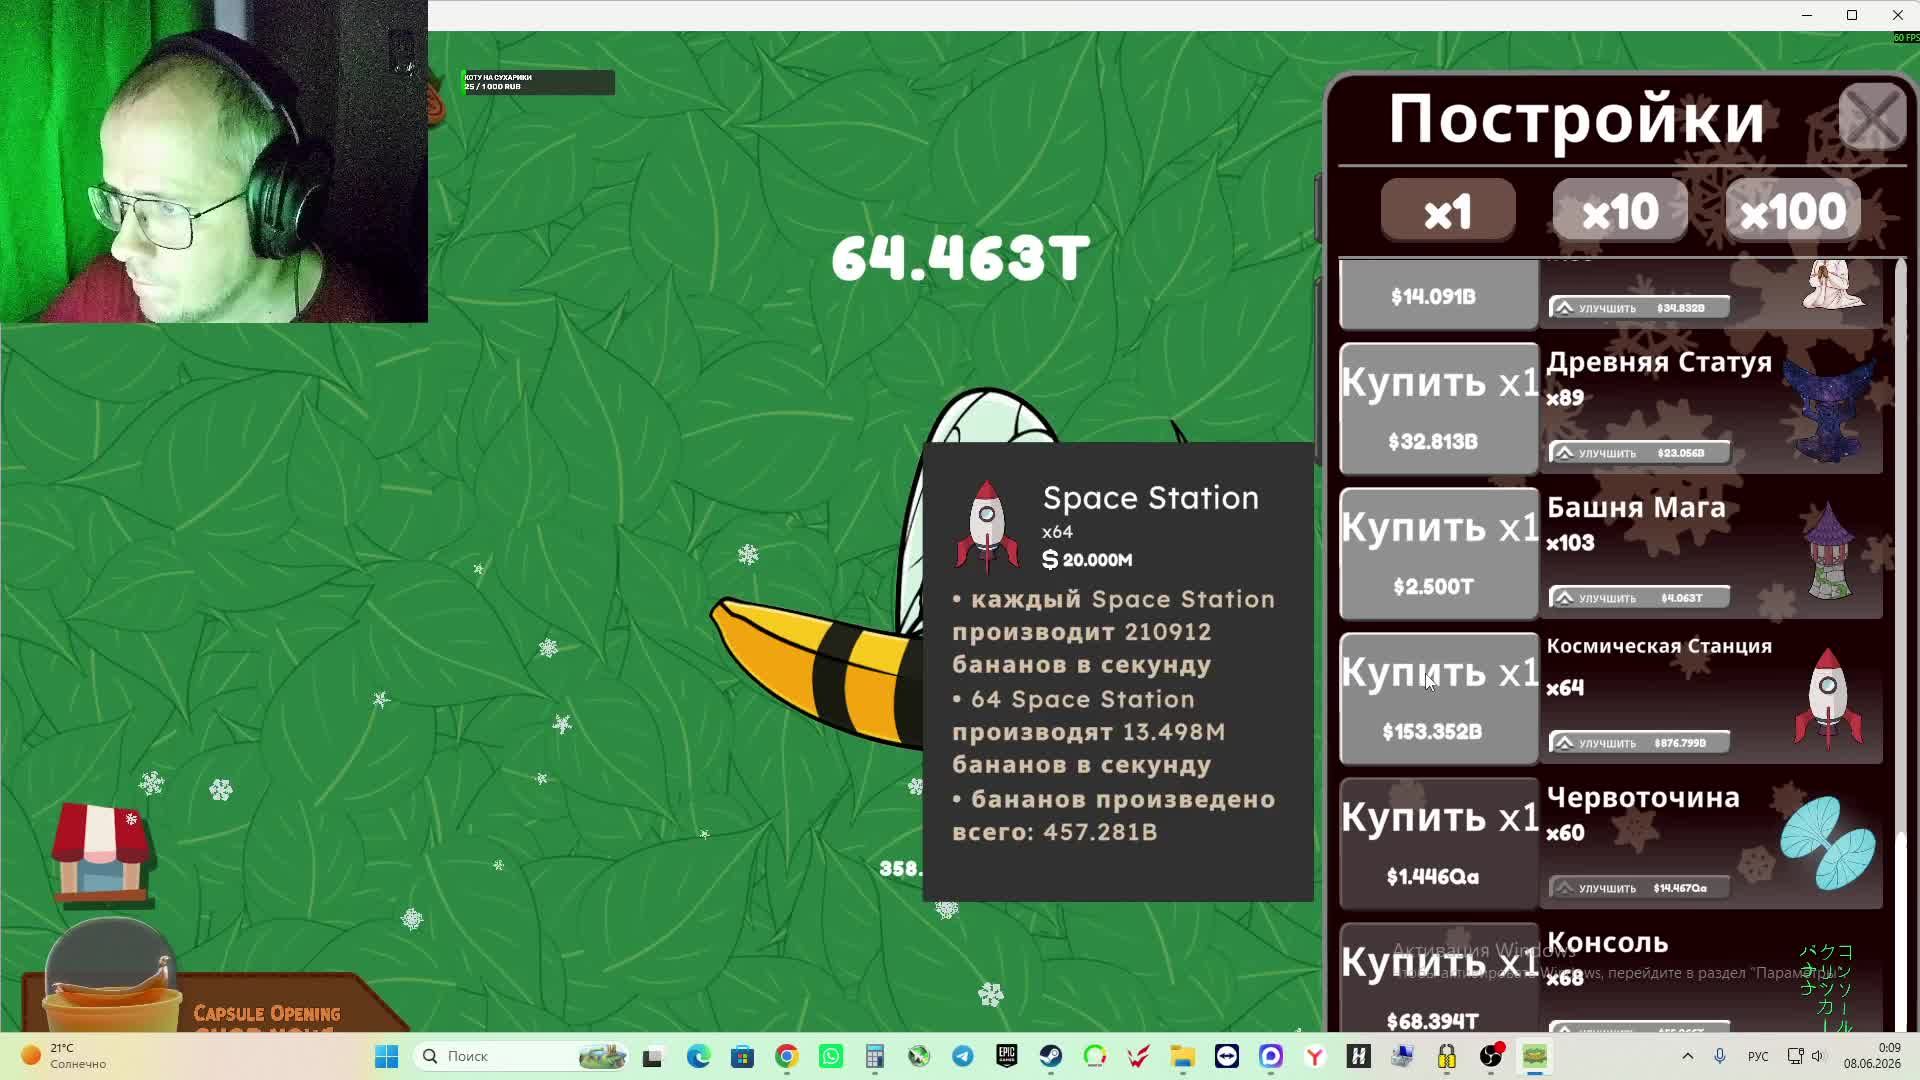The width and height of the screenshot is (1920, 1080).
Task: Click the microphone tray icon
Action: [x=1720, y=1056]
